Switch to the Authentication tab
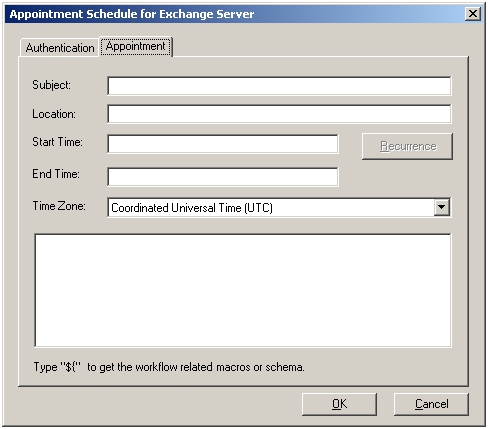Screen dimensions: 488x429 (60, 48)
